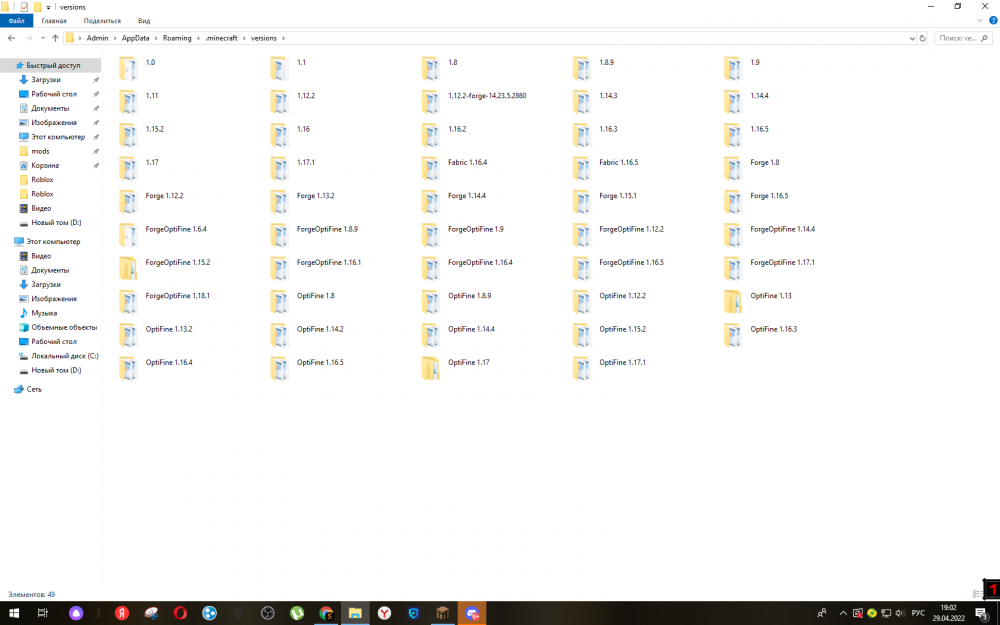Refresh the versions folder view
The image size is (1000, 625).
click(x=922, y=38)
